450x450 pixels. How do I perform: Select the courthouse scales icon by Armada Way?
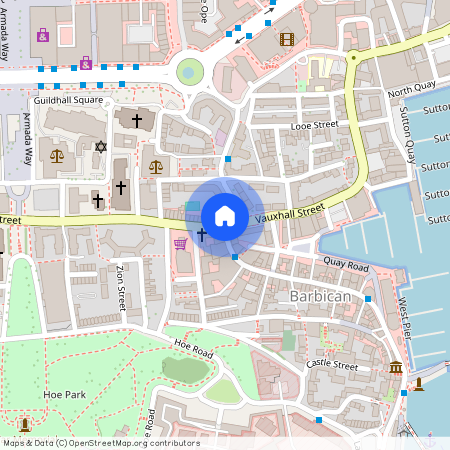coord(57,156)
